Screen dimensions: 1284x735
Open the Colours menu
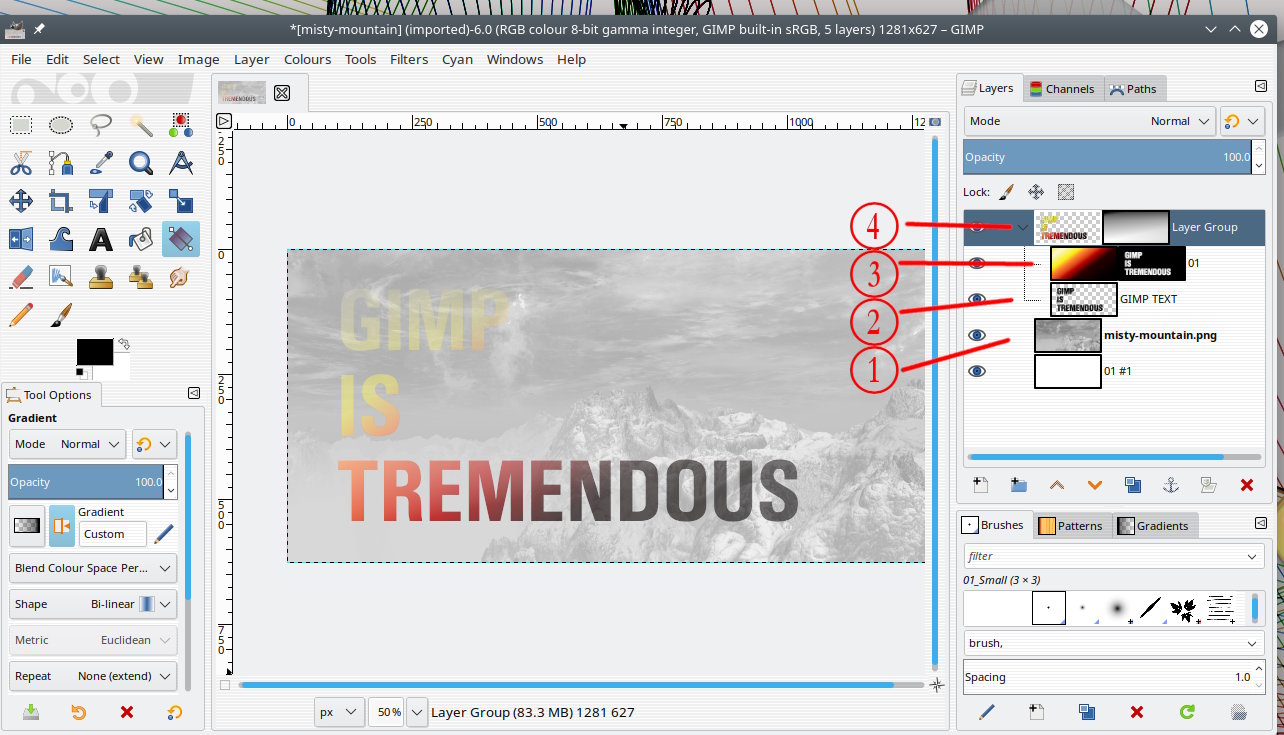point(307,59)
